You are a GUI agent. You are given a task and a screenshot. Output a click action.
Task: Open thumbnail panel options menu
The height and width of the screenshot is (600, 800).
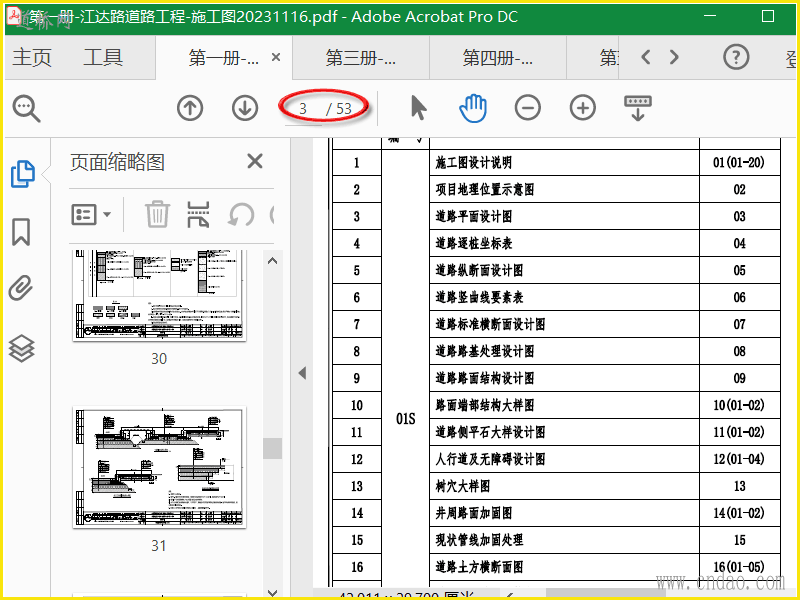point(91,214)
